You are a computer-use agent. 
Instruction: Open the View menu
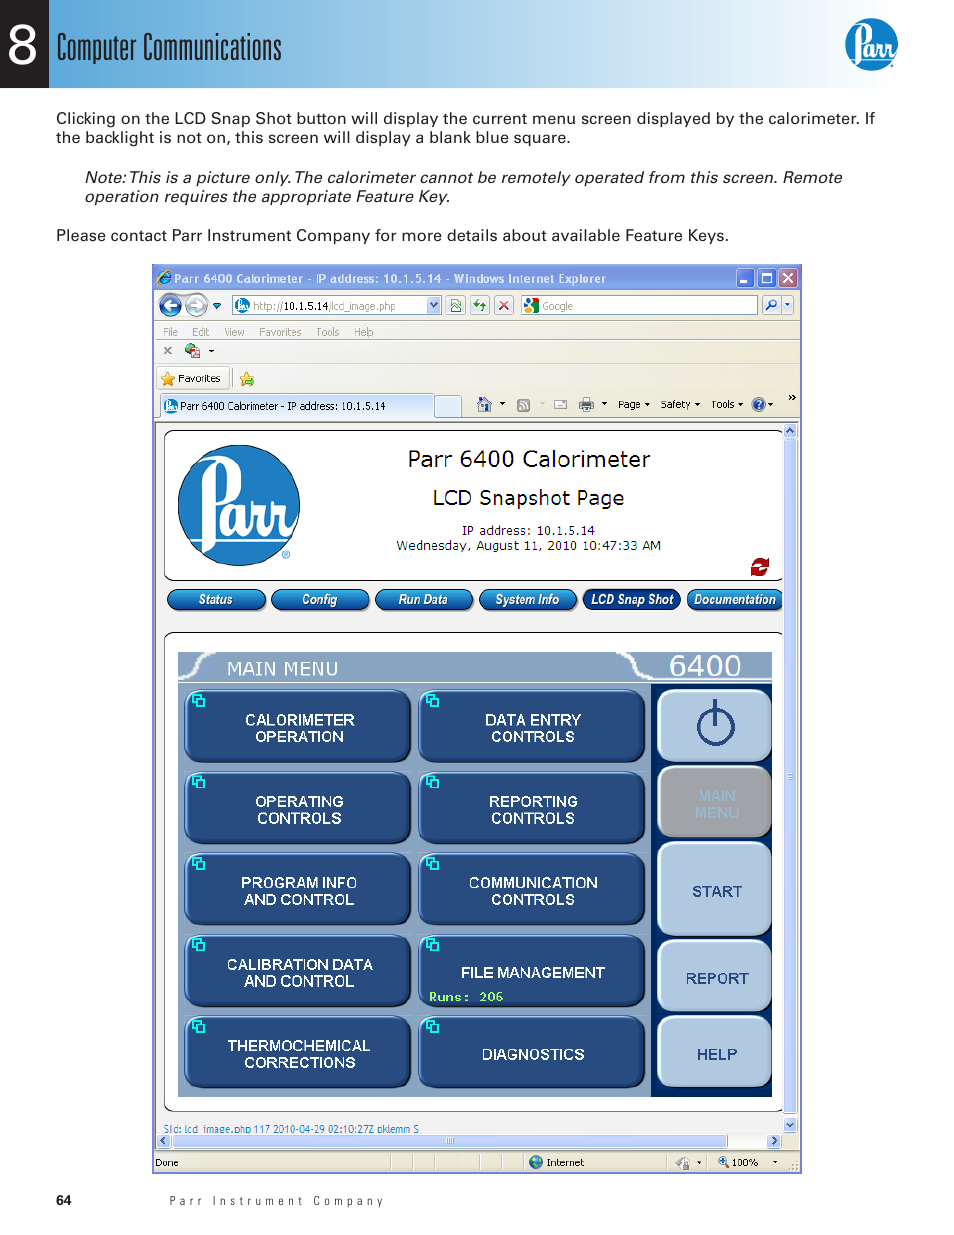[235, 332]
